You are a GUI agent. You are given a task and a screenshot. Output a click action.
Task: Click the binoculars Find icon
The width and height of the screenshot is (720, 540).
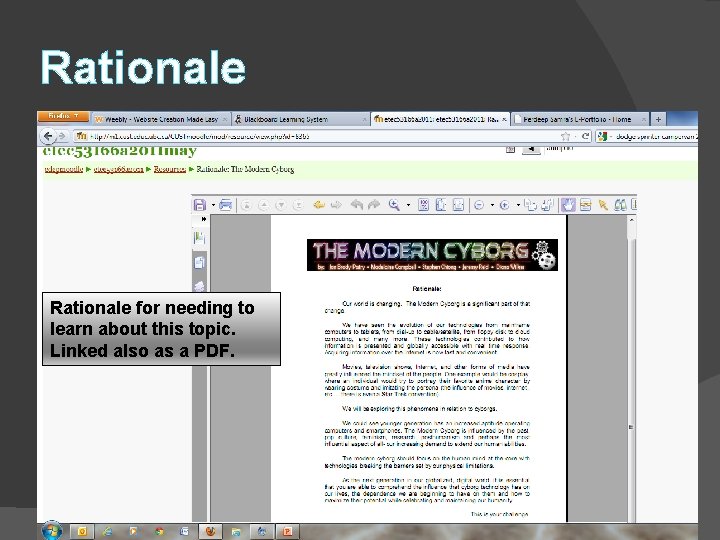(x=620, y=205)
